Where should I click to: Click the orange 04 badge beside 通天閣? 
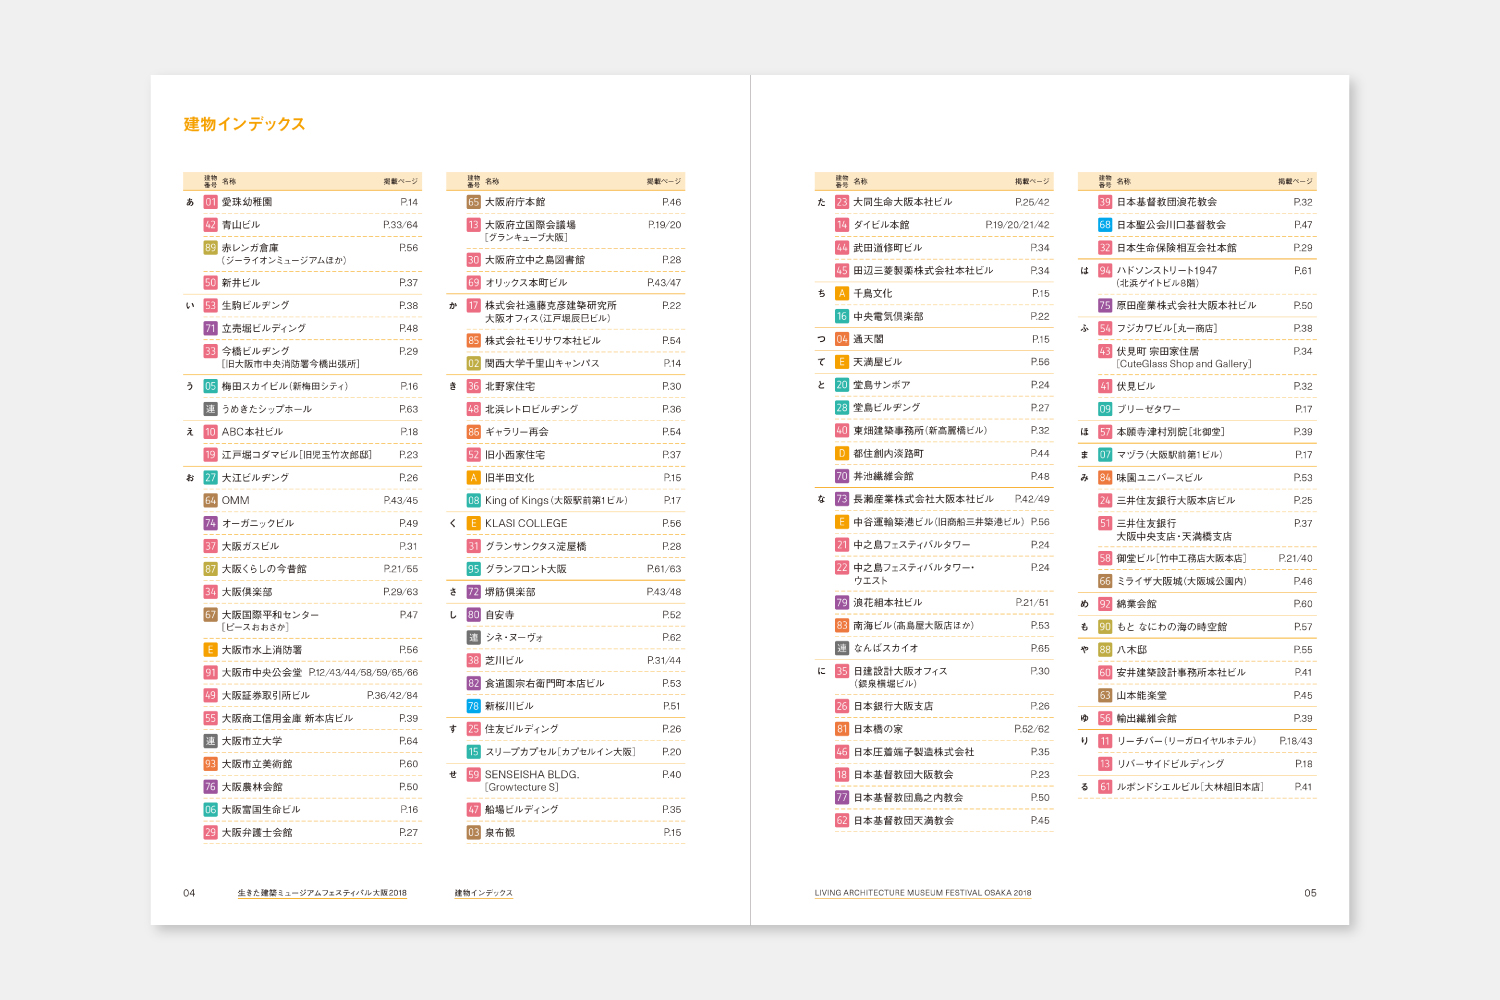coord(842,340)
